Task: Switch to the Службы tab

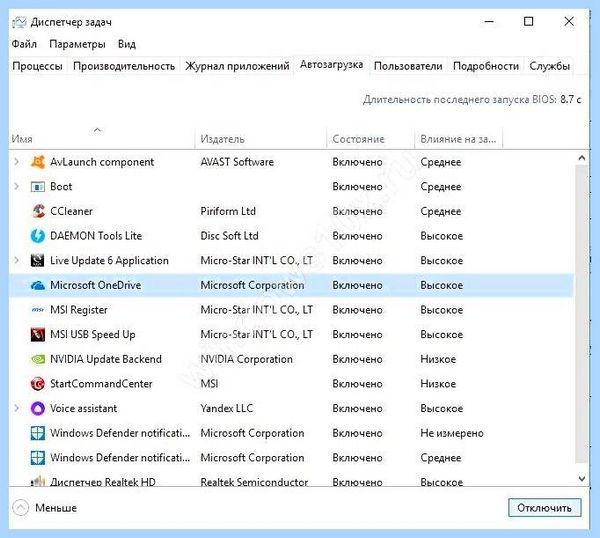Action: 549,66
